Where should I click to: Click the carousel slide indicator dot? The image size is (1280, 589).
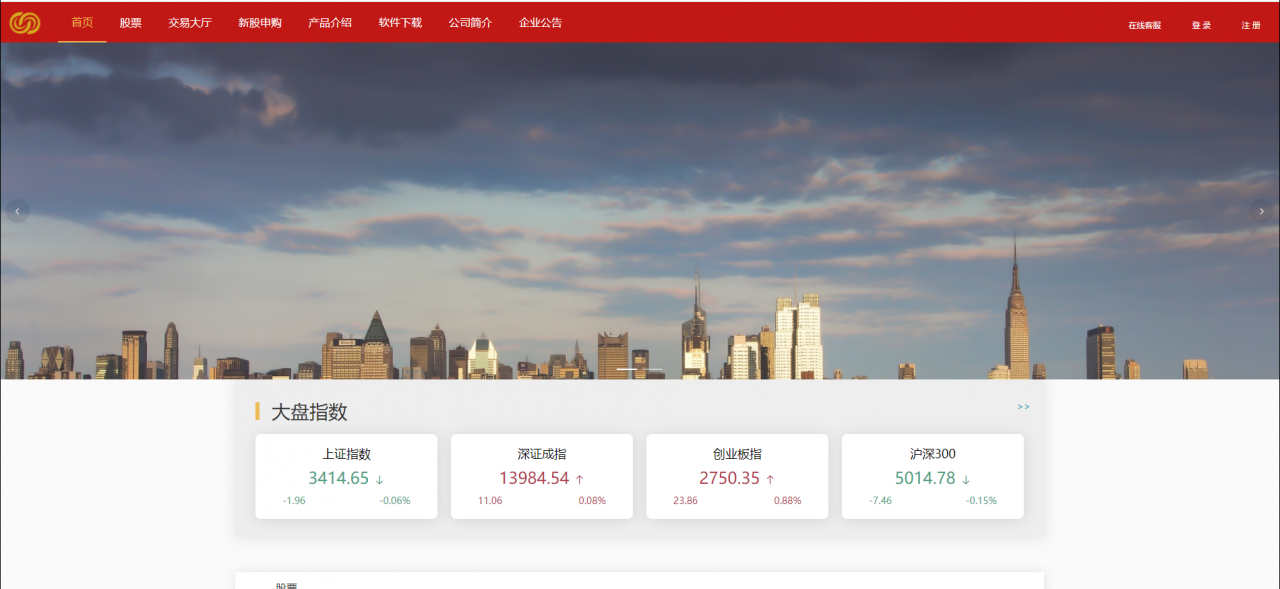(x=628, y=368)
